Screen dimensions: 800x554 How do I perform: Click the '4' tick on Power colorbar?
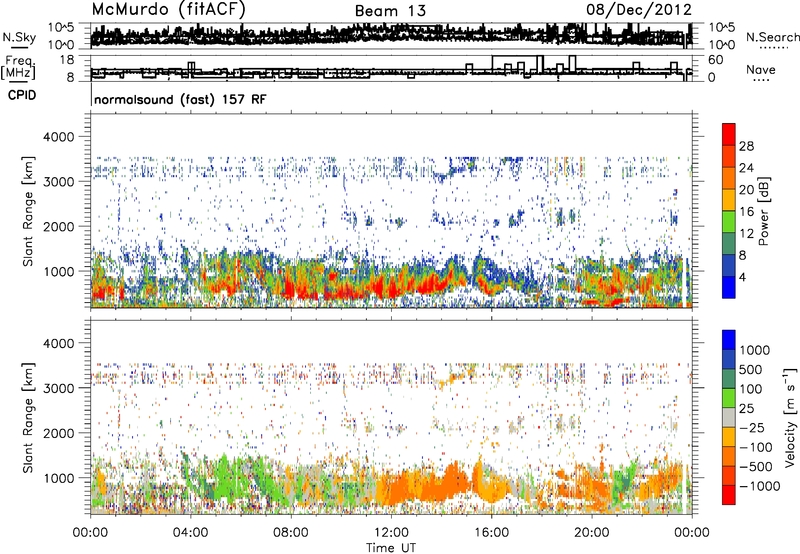click(x=743, y=278)
